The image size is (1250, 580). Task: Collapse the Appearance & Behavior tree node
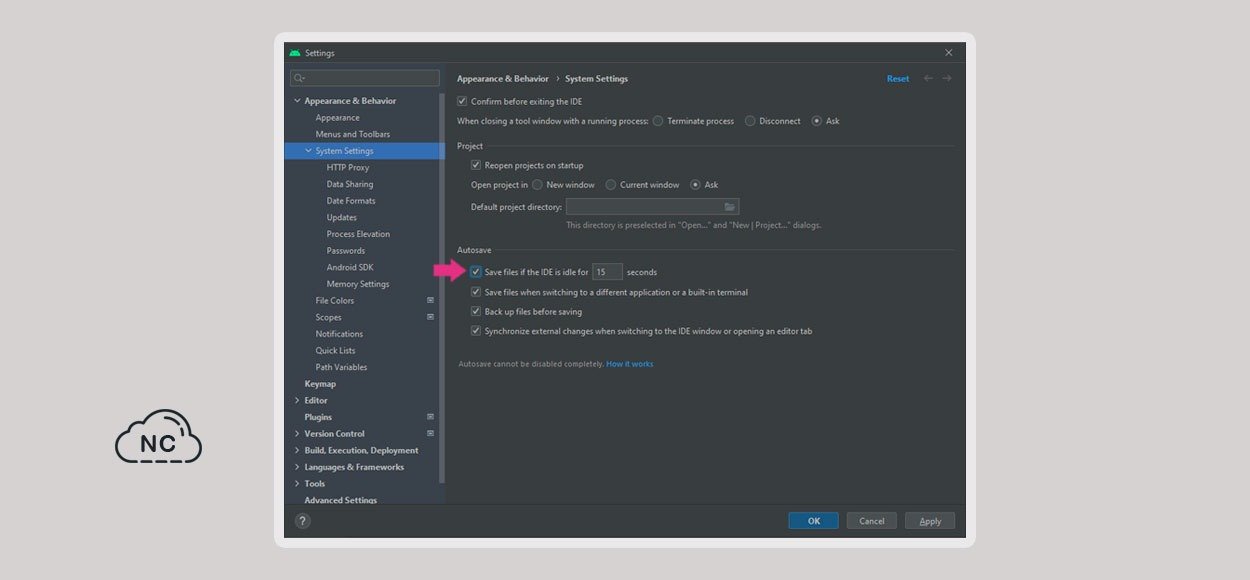click(x=297, y=101)
